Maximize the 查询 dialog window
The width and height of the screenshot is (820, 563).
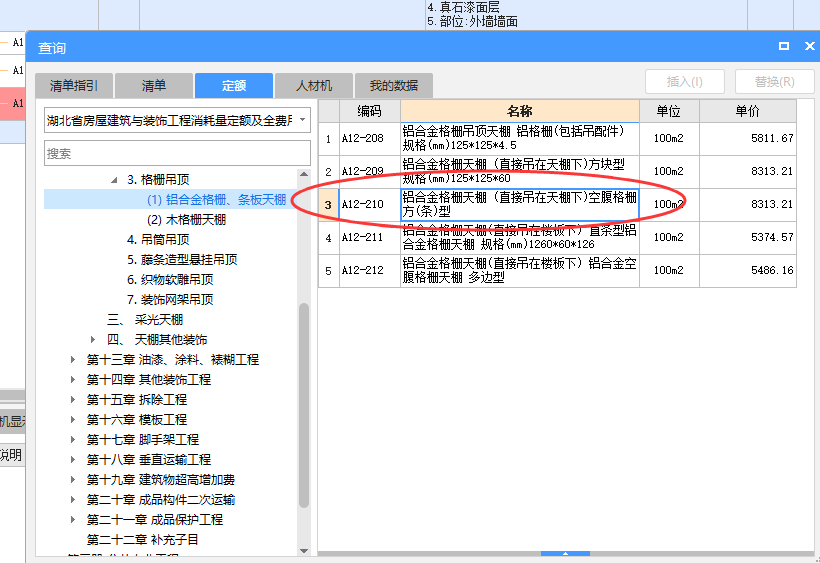tap(783, 46)
